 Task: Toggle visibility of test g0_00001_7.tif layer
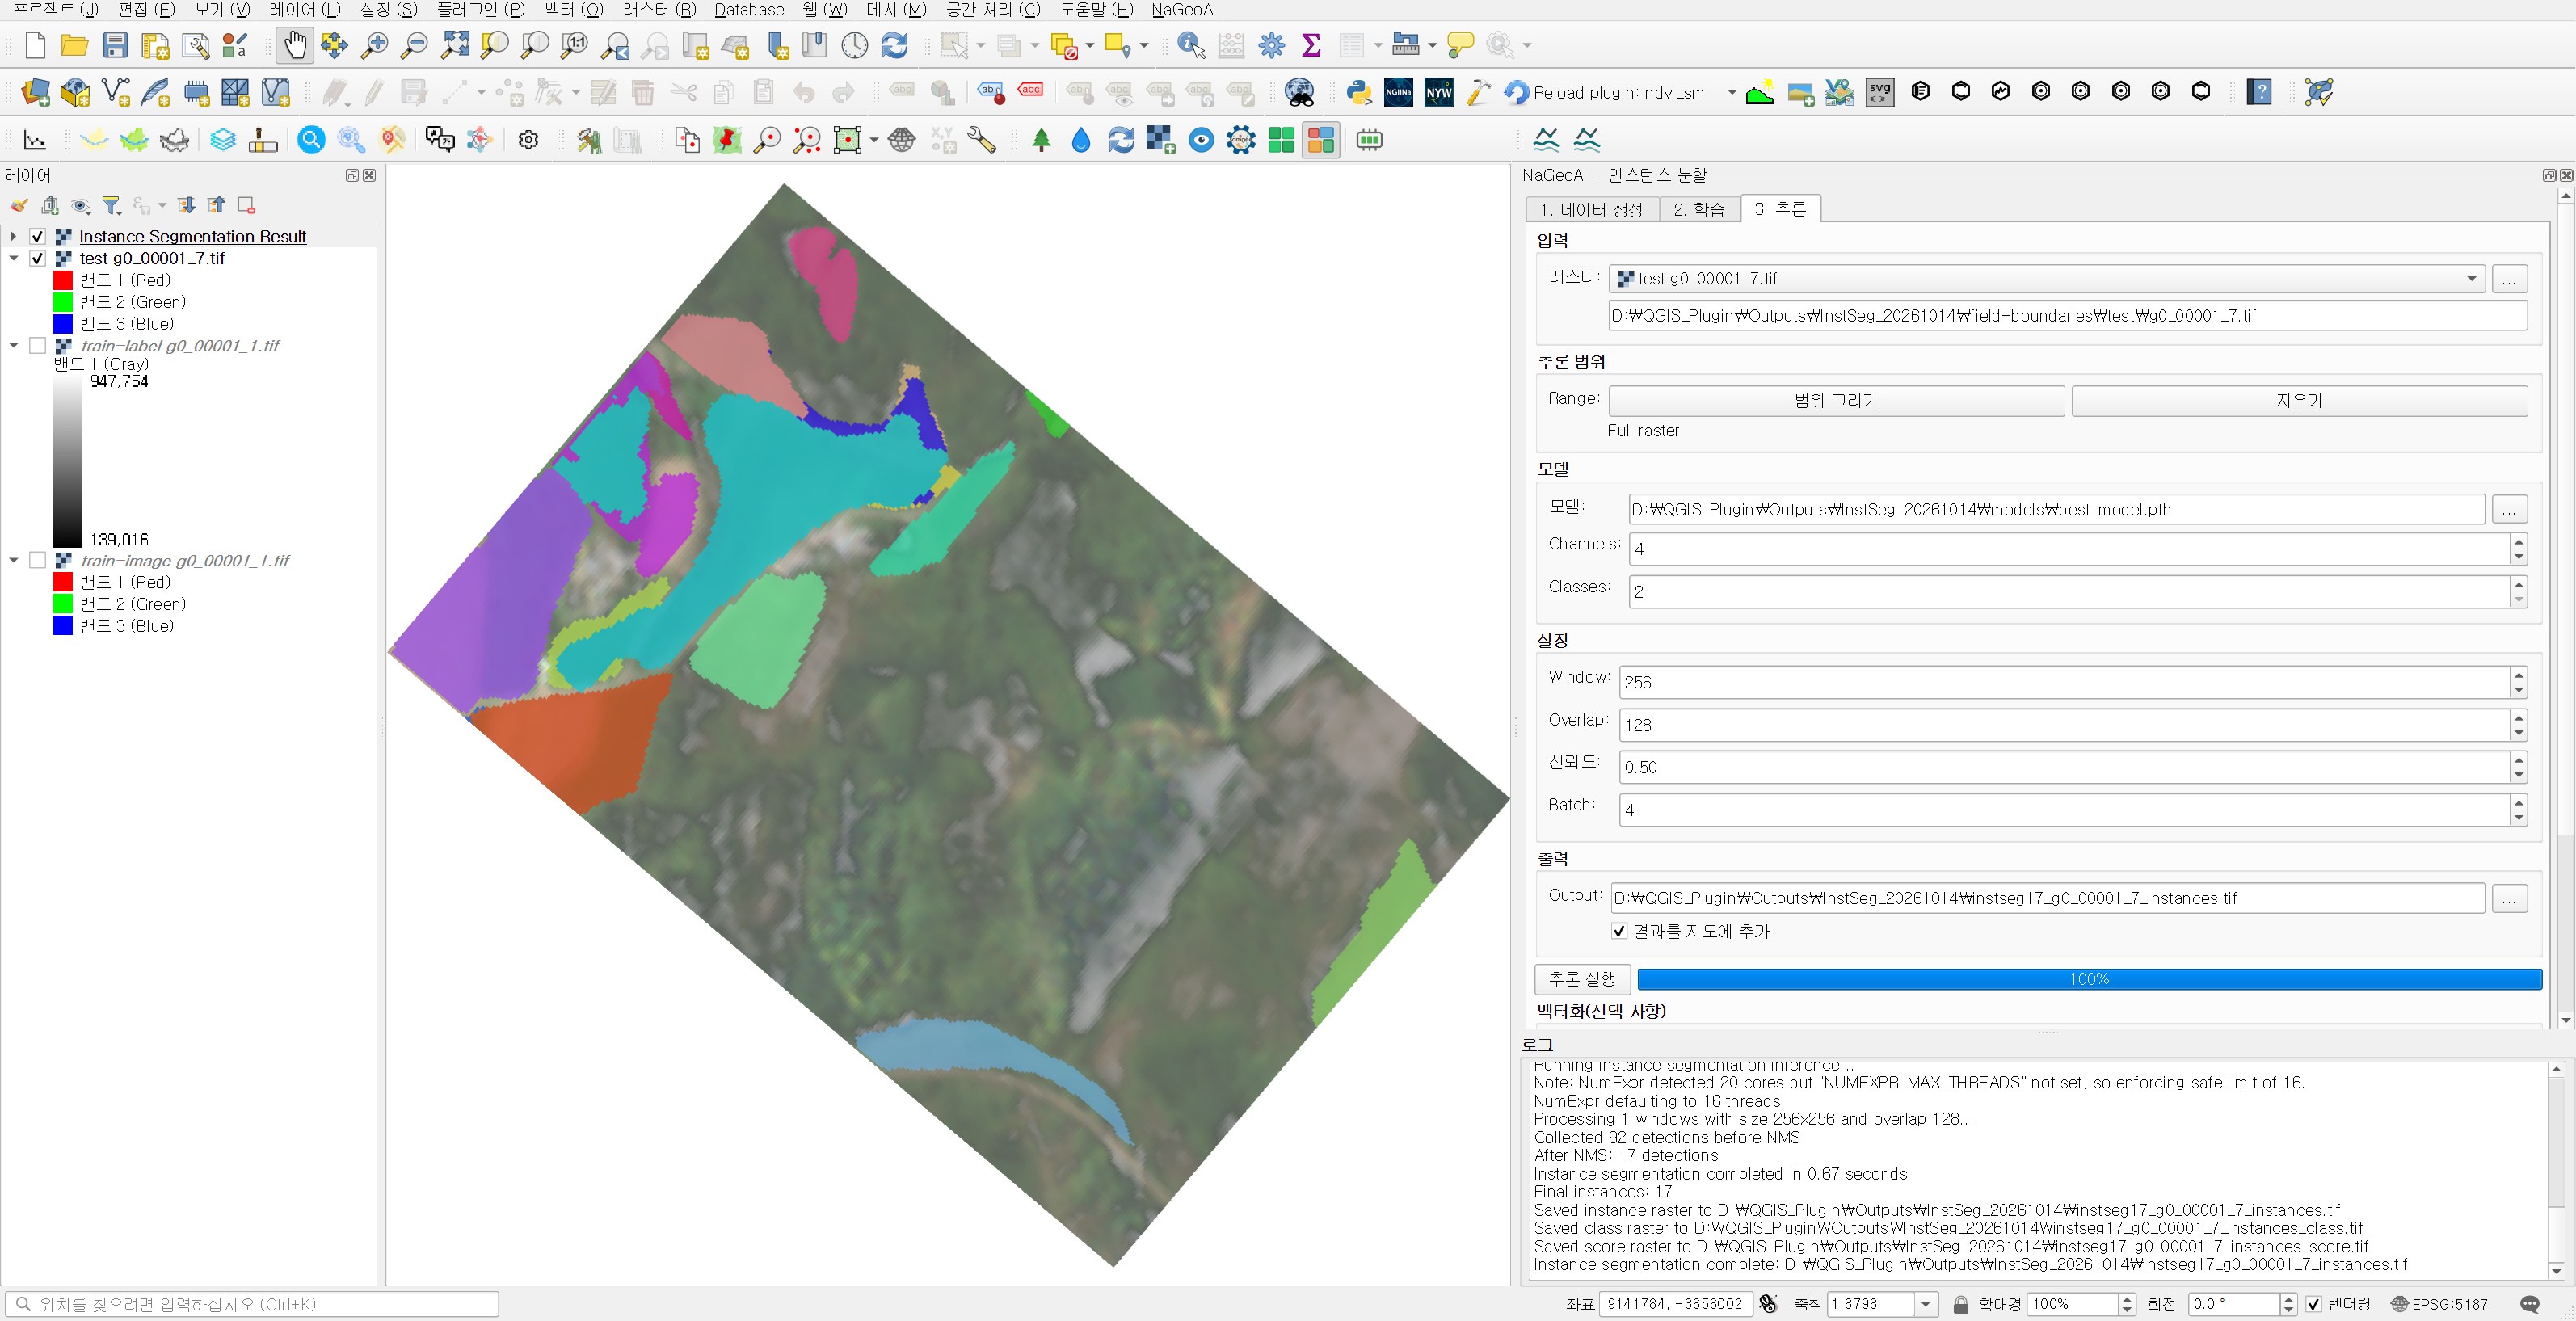coord(37,258)
